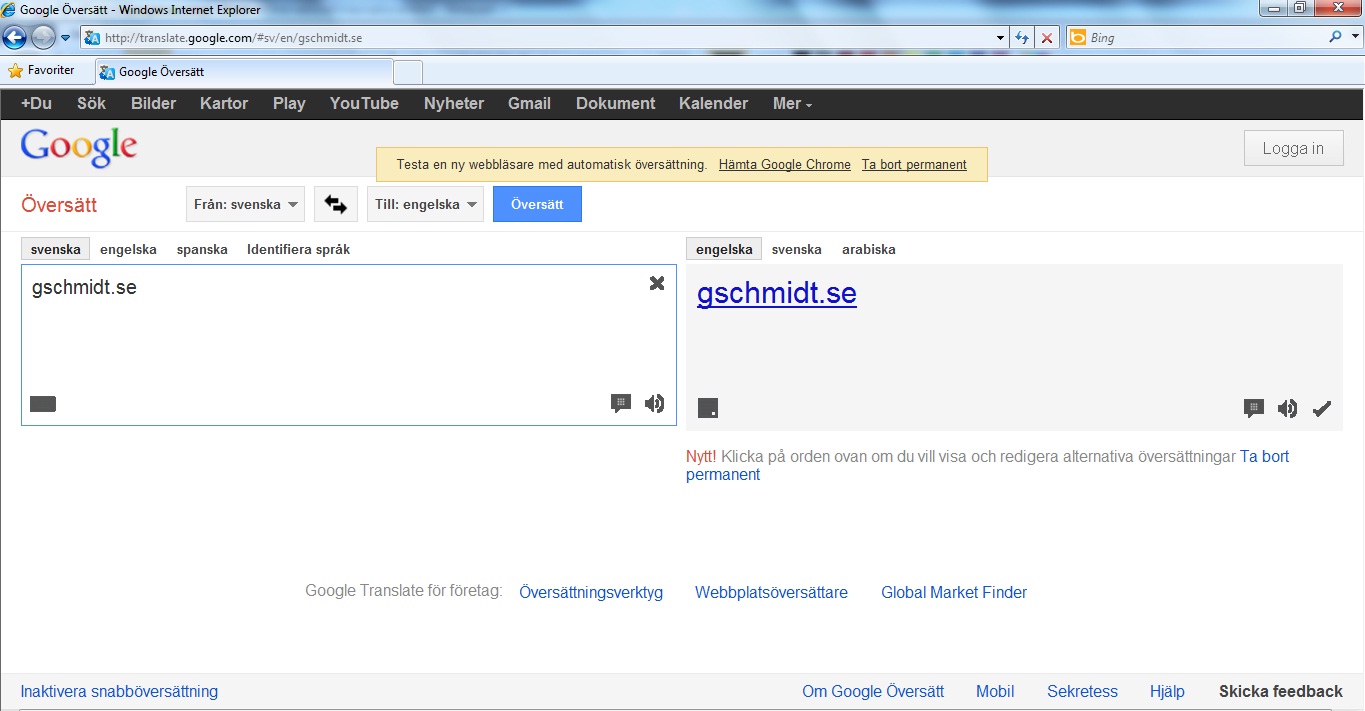
Task: Rate translation with checkmark icon
Action: point(1322,408)
